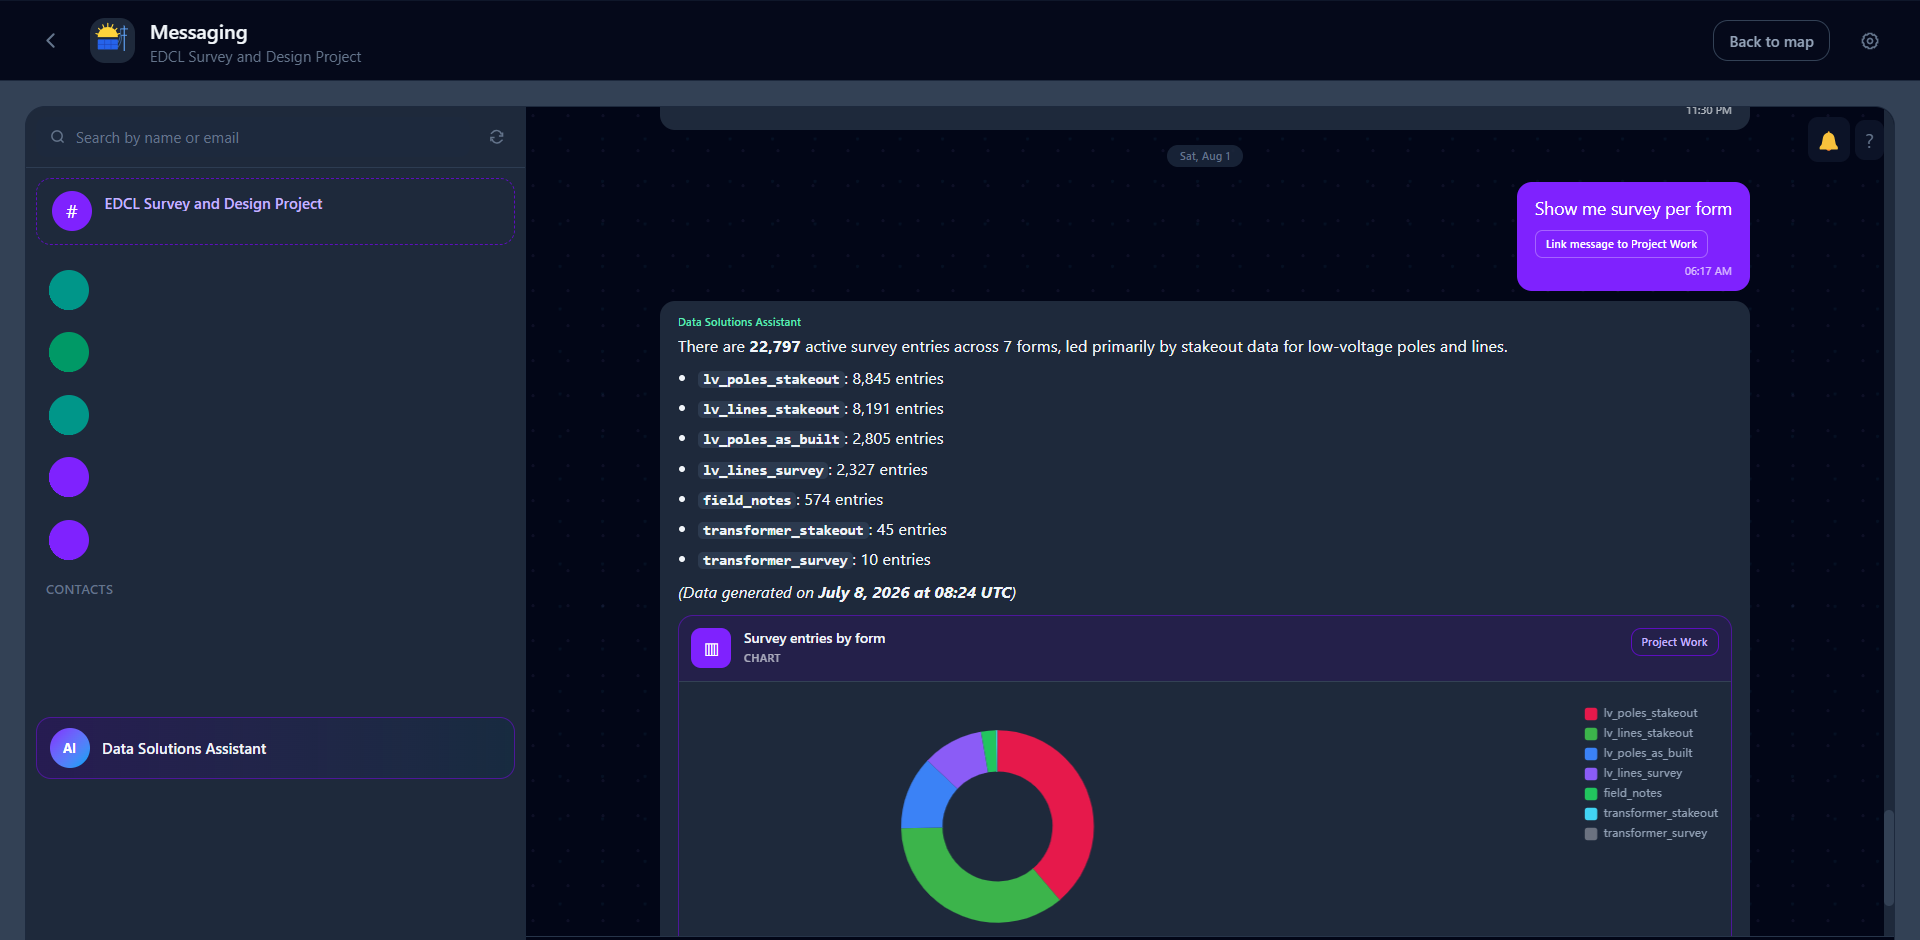Click the transformer_survey code text

[775, 560]
